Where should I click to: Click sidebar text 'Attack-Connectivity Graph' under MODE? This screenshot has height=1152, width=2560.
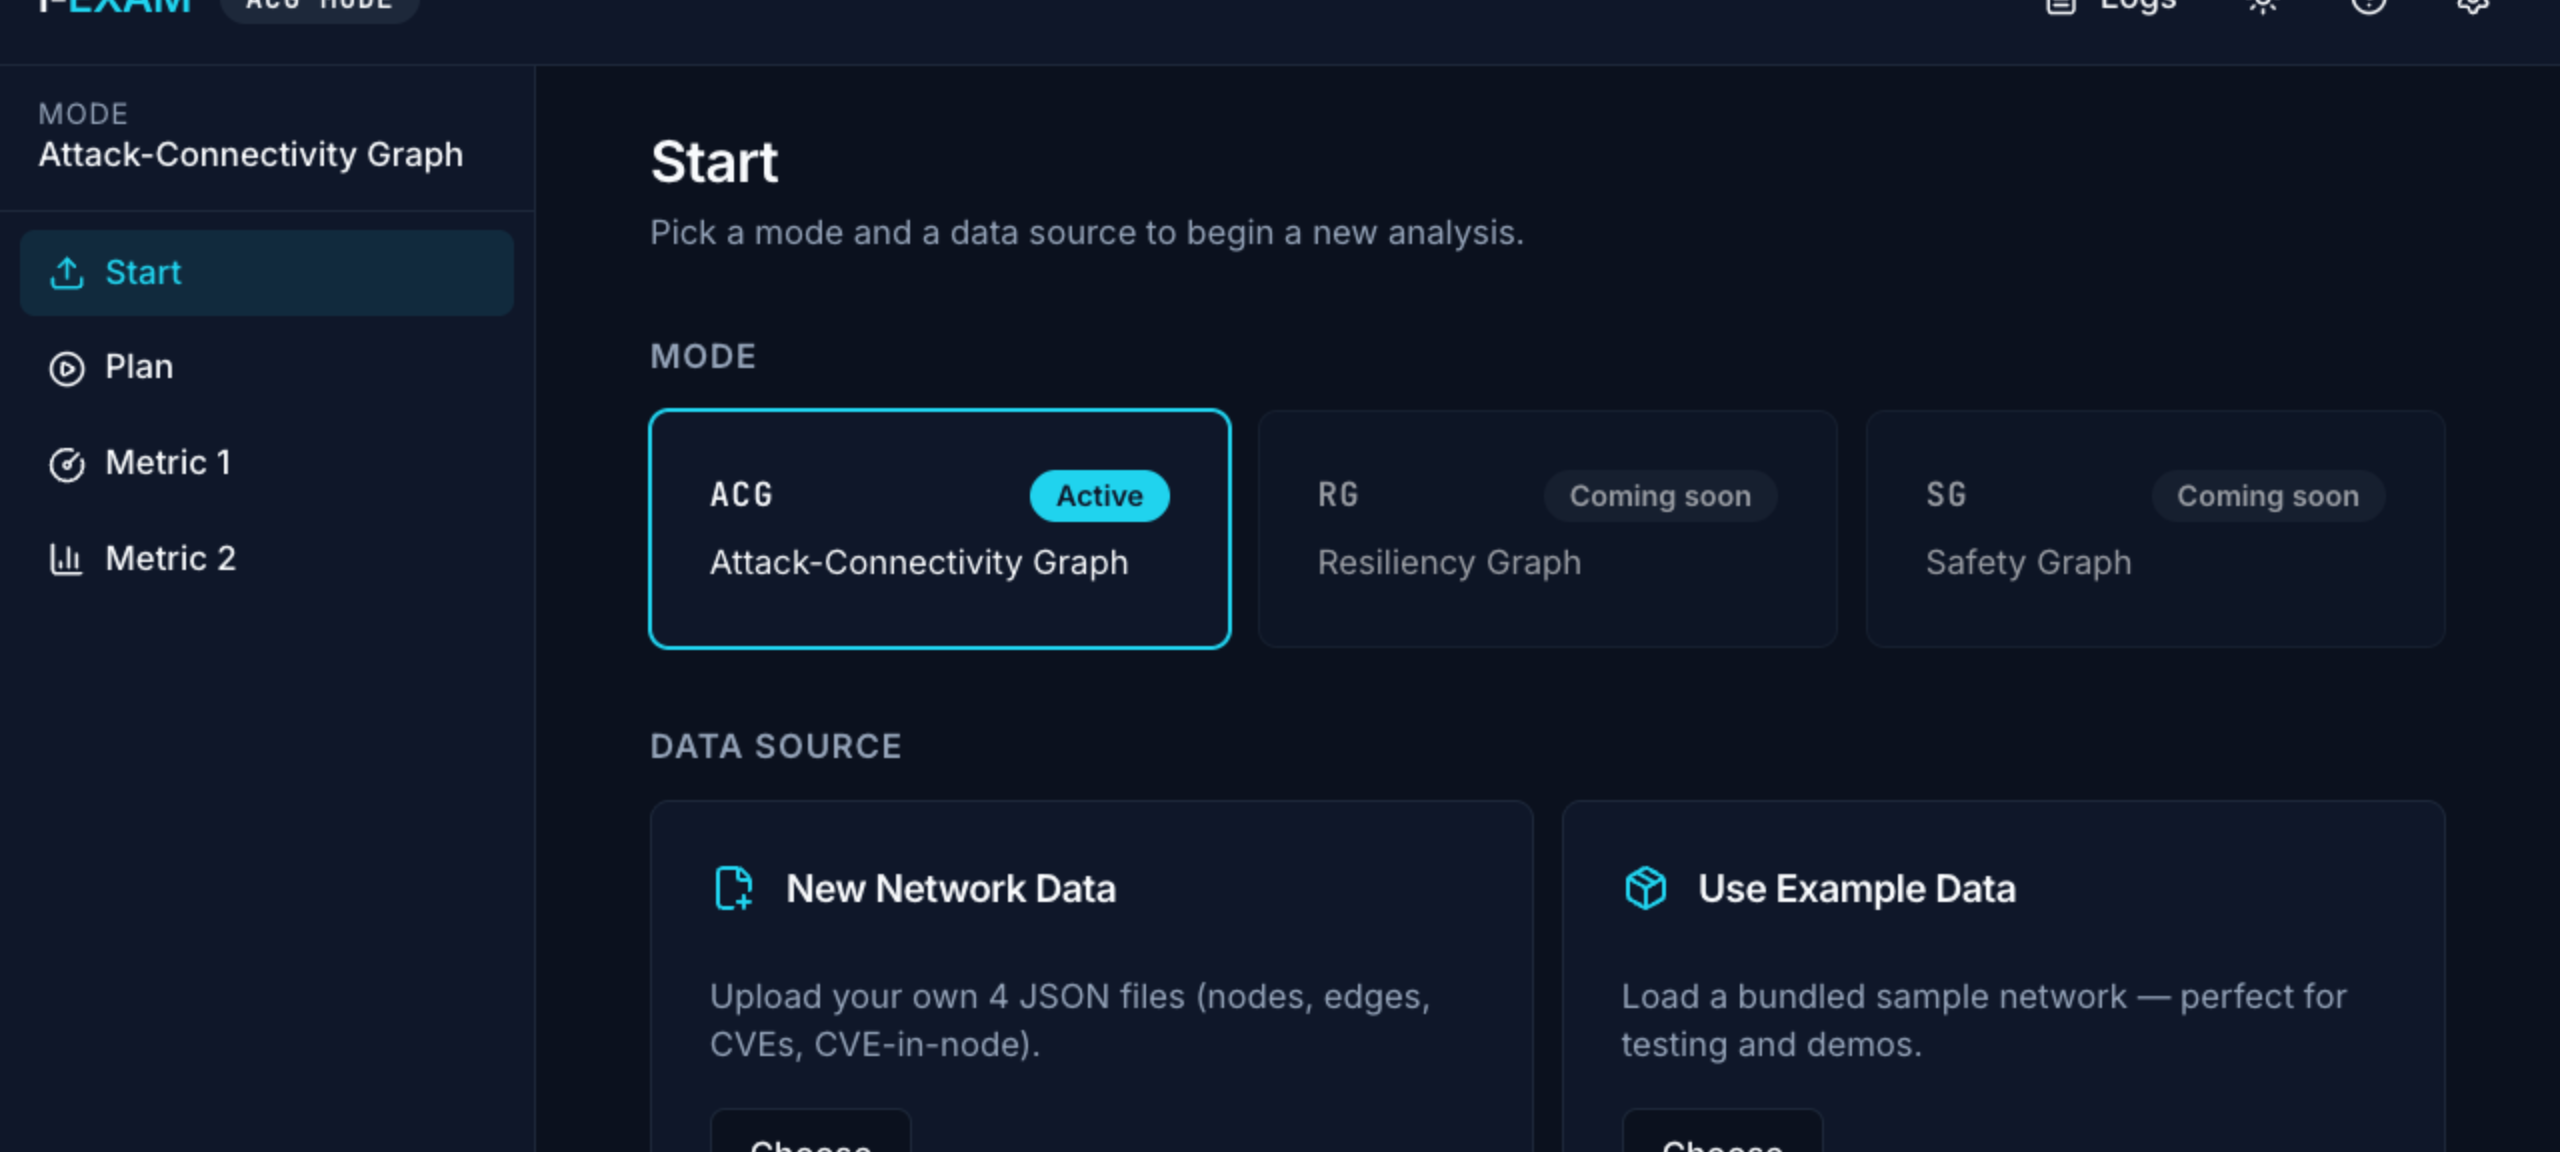[x=251, y=155]
